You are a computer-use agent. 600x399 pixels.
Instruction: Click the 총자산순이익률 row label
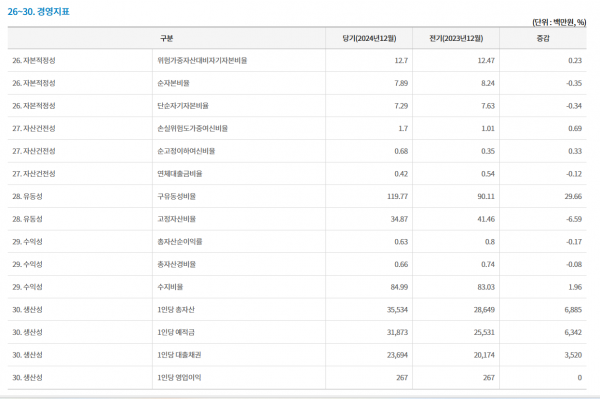point(180,242)
